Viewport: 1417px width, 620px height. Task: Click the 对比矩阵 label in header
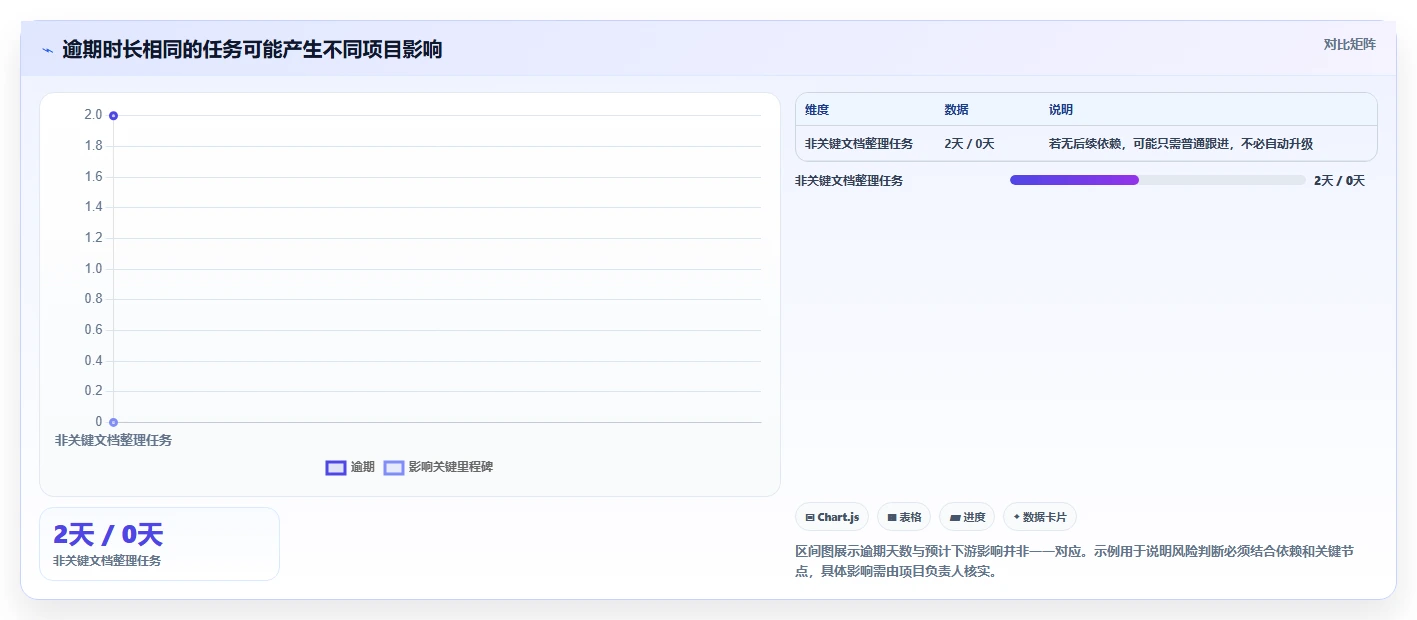[1350, 44]
